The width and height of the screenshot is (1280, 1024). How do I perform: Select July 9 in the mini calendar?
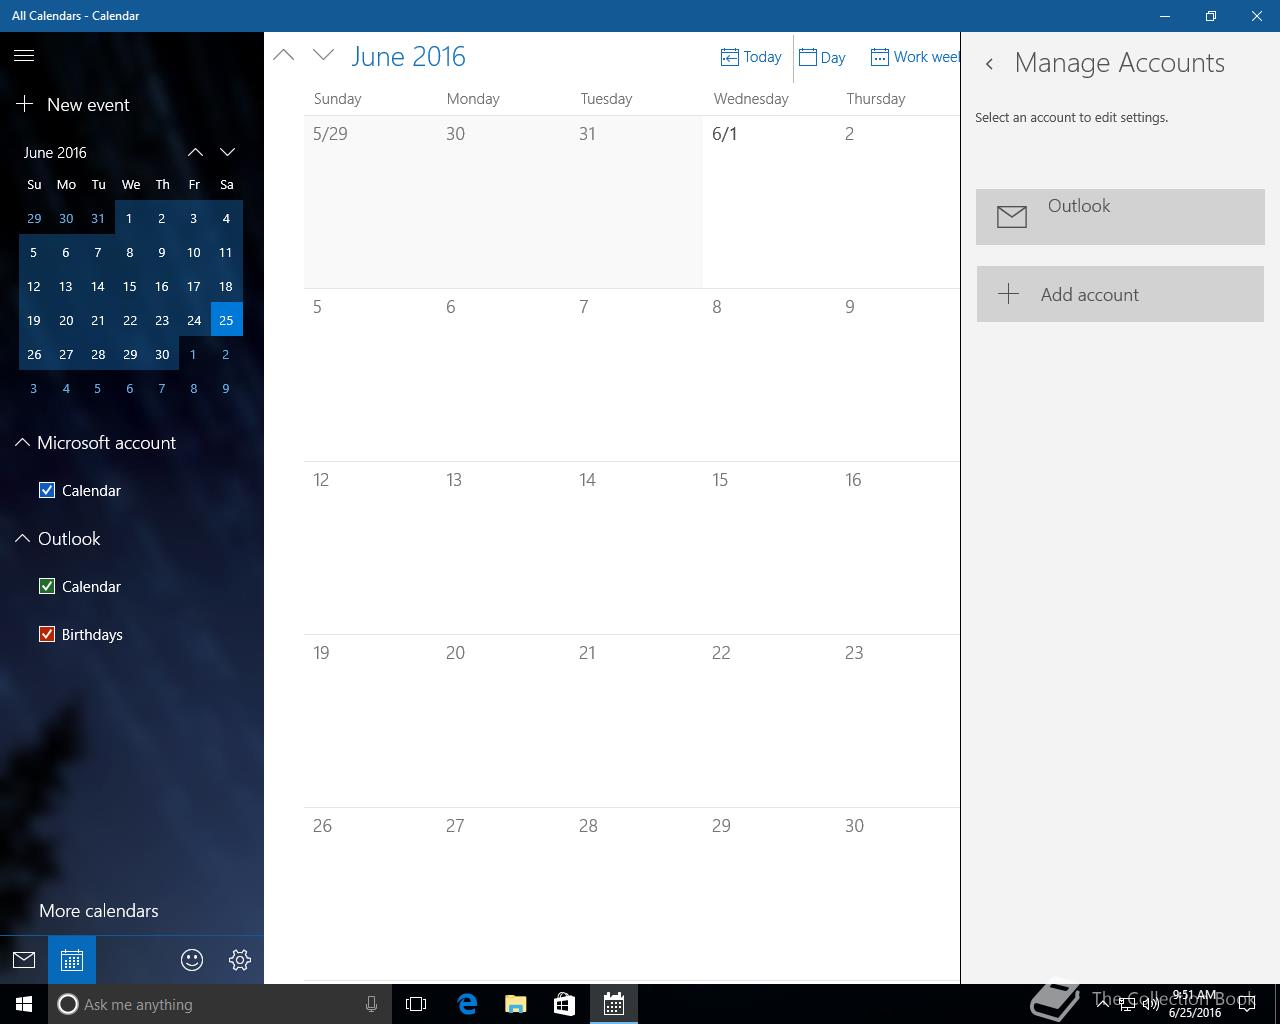pyautogui.click(x=226, y=388)
